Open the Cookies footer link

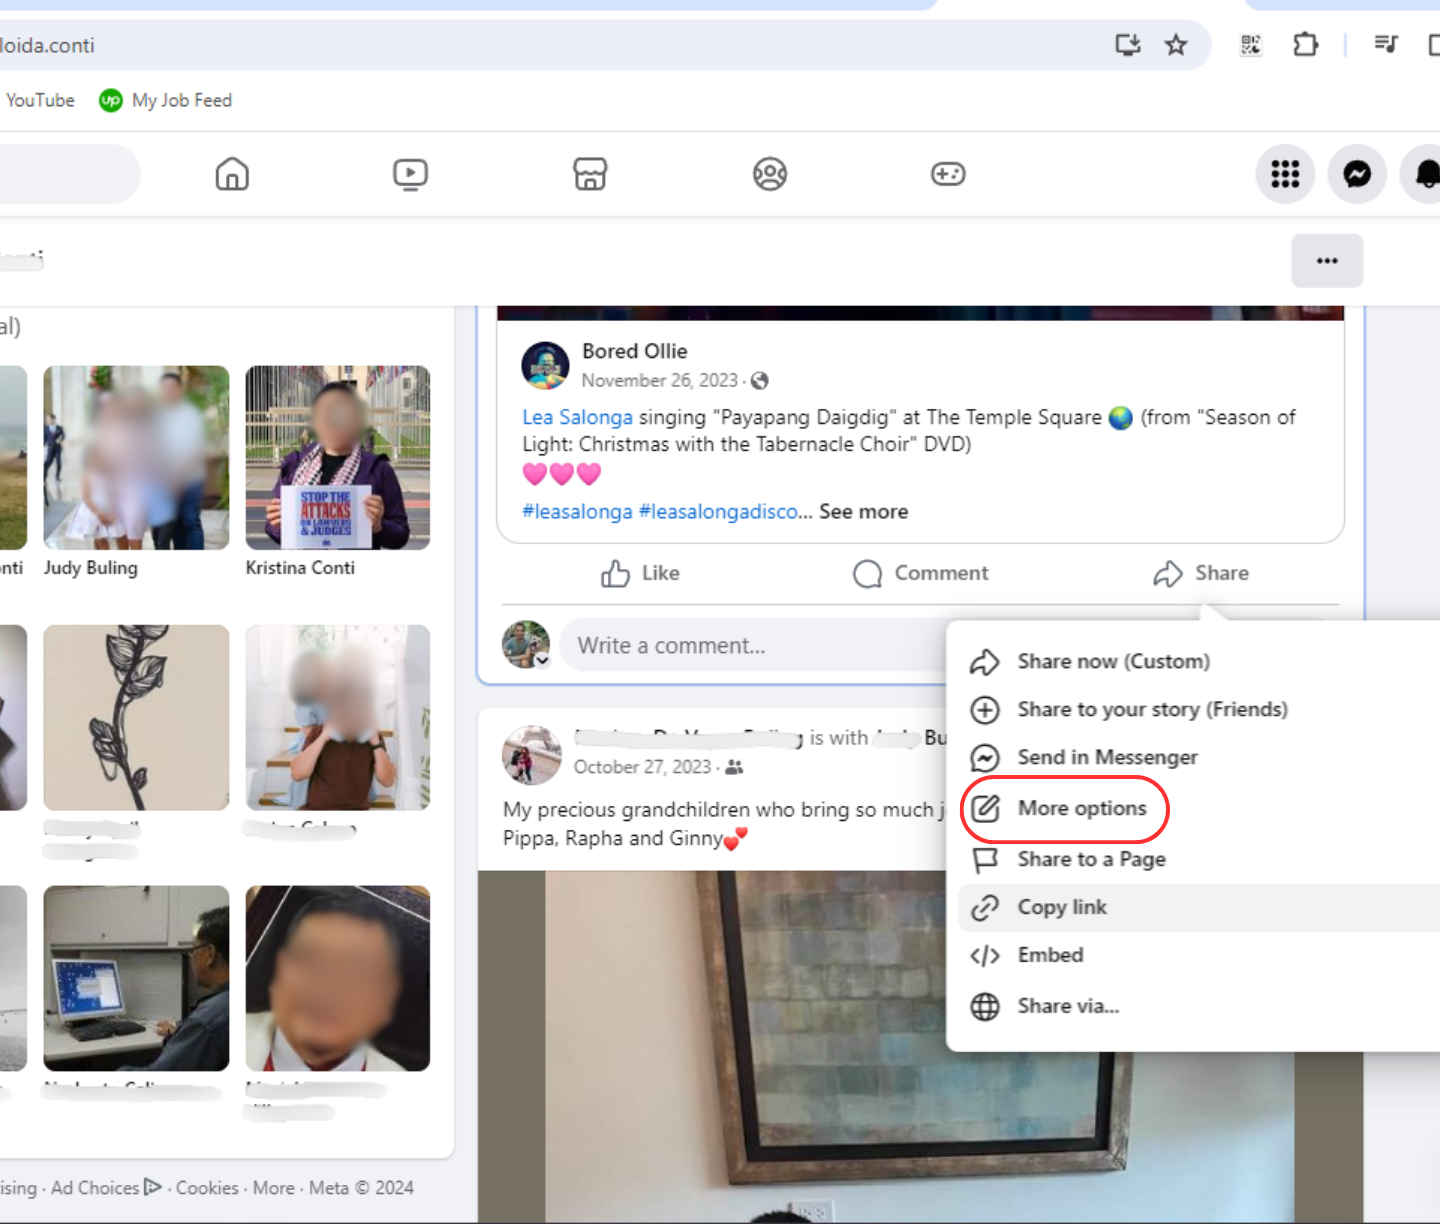click(x=207, y=1188)
